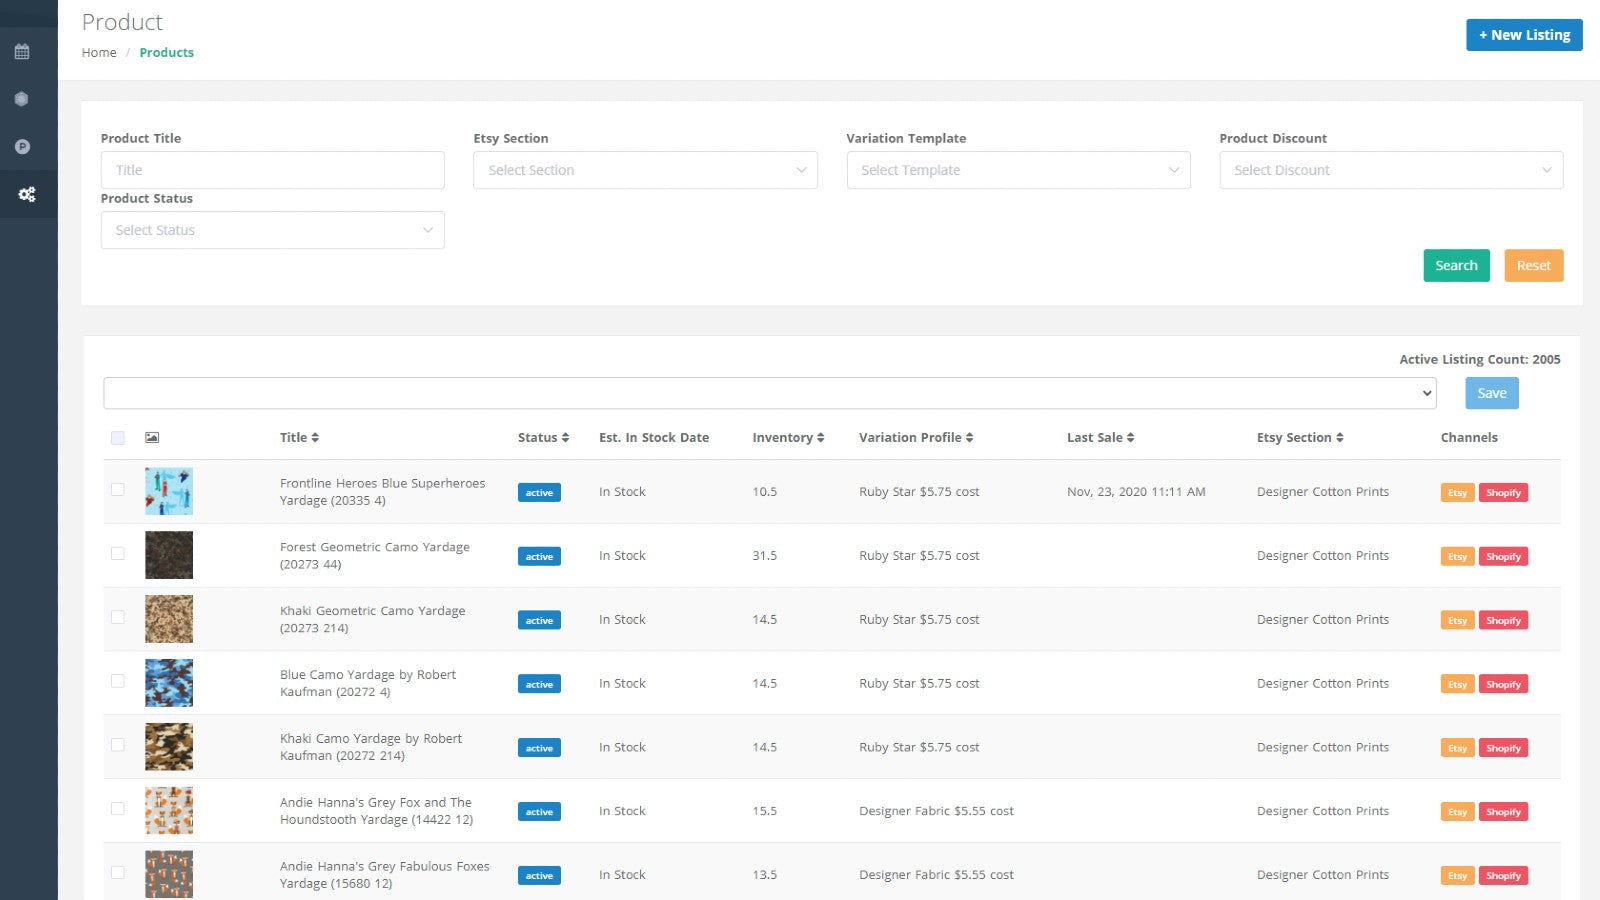
Task: Check the Grey Fabulous Foxes Yardage row
Action: pyautogui.click(x=118, y=872)
